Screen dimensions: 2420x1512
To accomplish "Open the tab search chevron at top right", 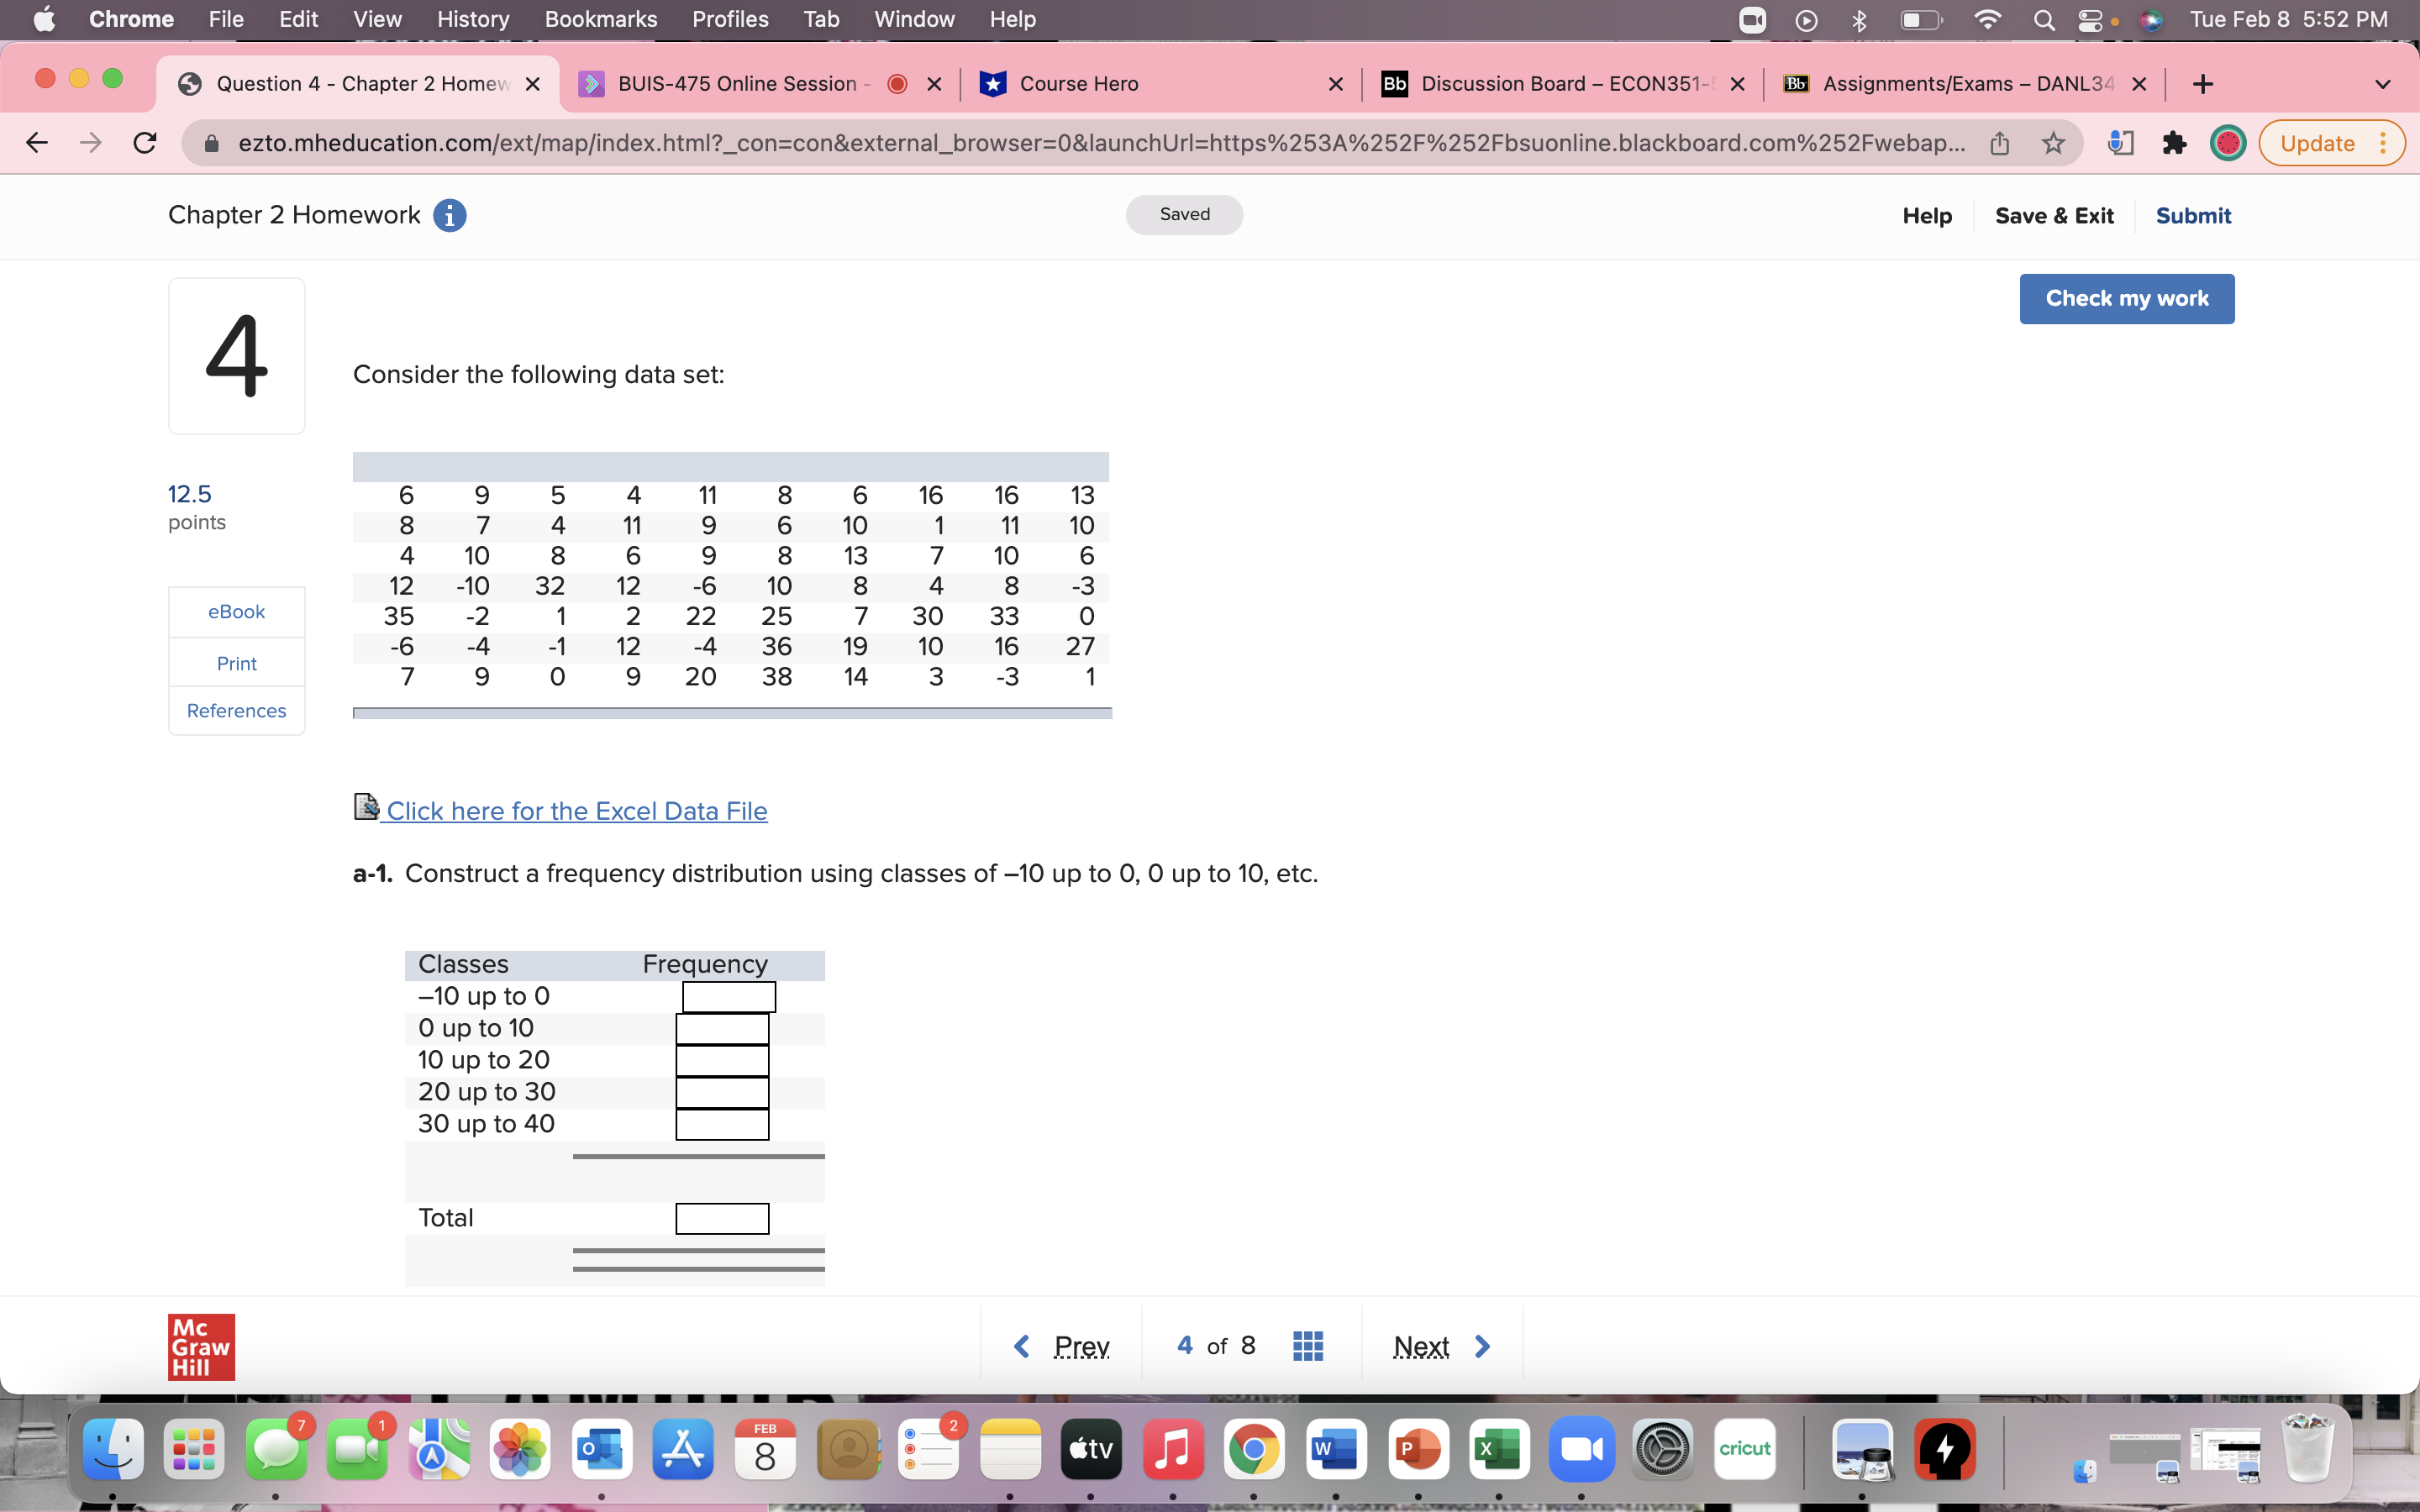I will 2383,84.
